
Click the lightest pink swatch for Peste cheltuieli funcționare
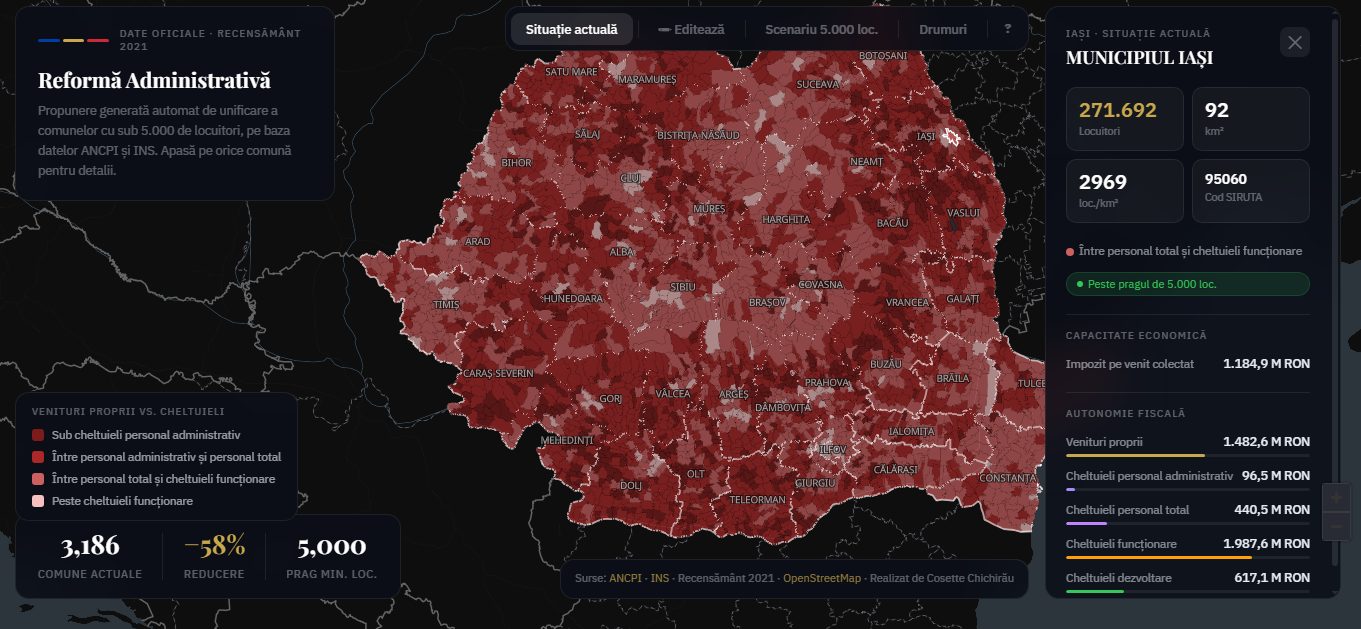(x=38, y=501)
